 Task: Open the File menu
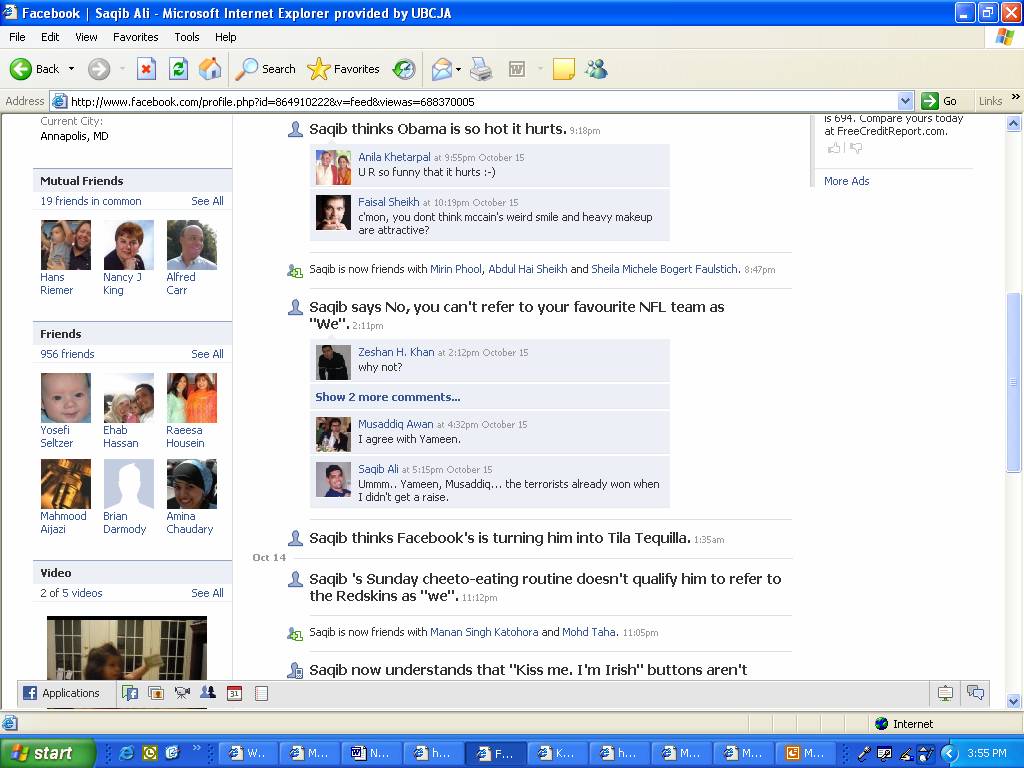pyautogui.click(x=17, y=37)
